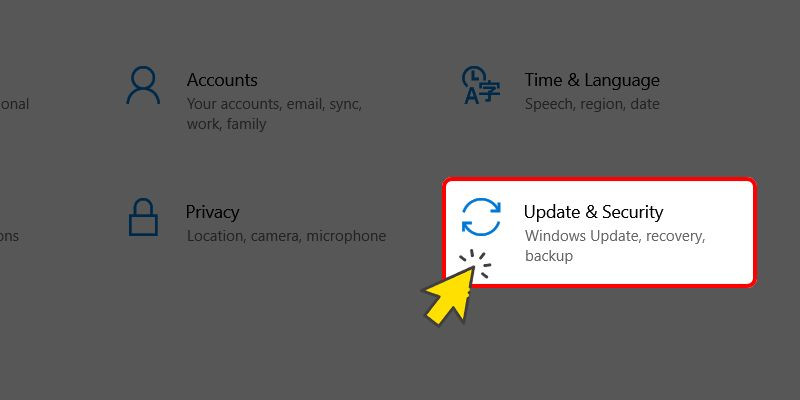
Task: Select the cut-off tile ending in 'ons'
Action: tap(9, 236)
